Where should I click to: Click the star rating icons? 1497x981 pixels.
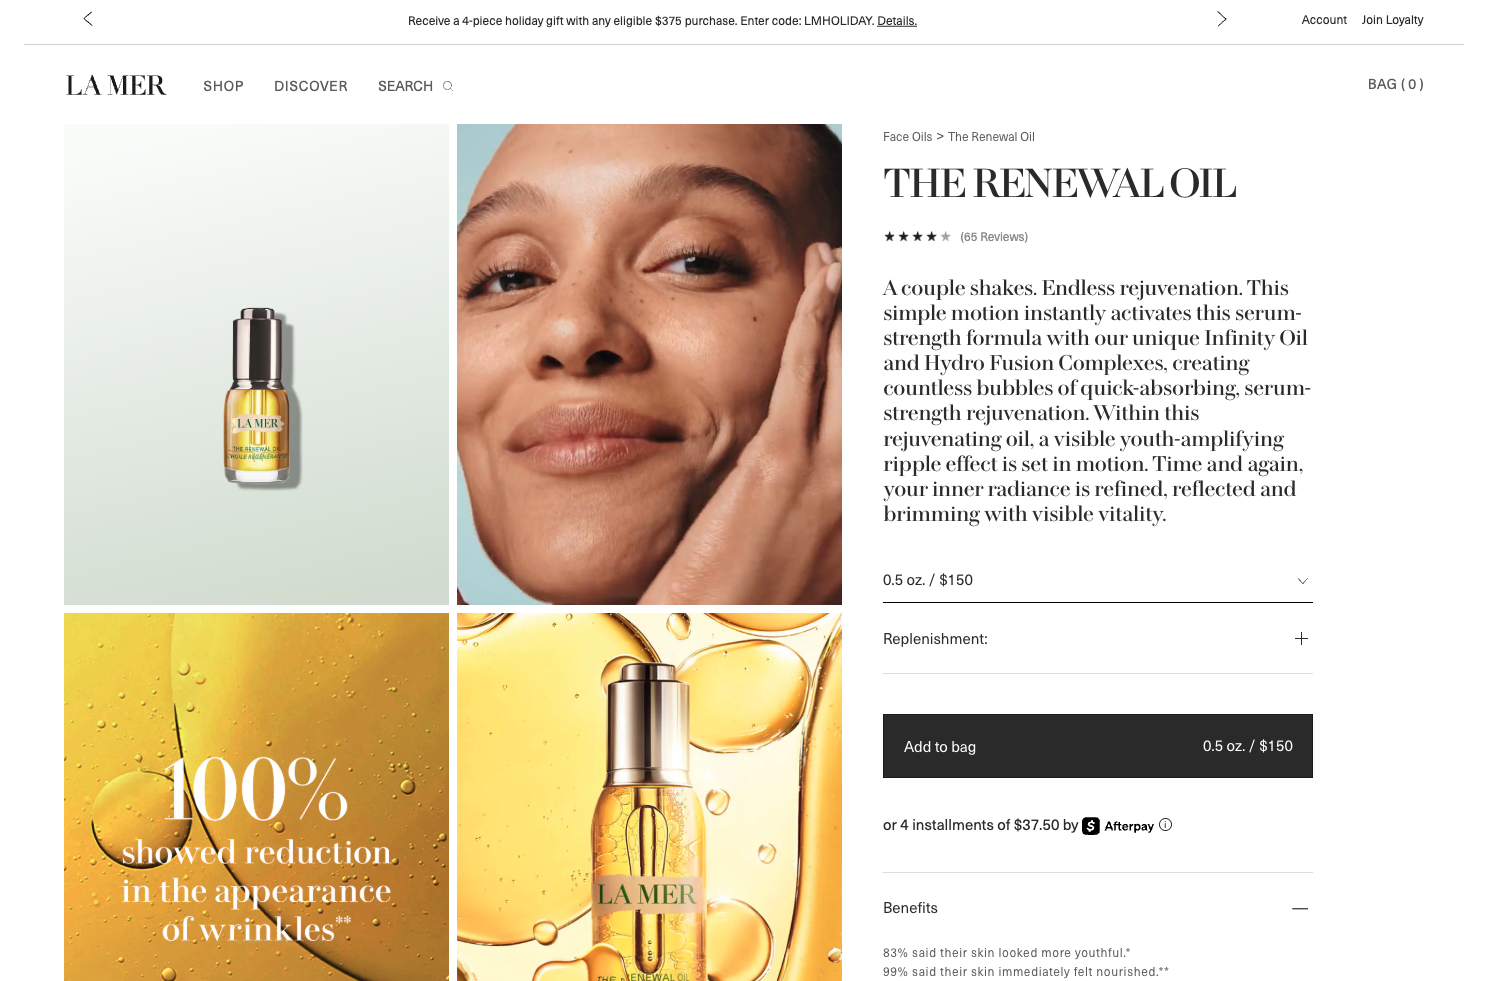(x=917, y=237)
